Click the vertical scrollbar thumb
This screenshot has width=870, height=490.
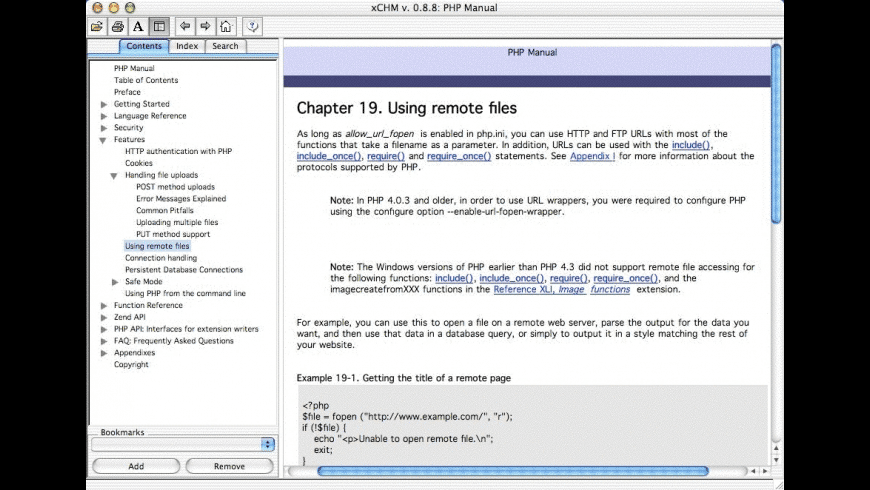[776, 133]
